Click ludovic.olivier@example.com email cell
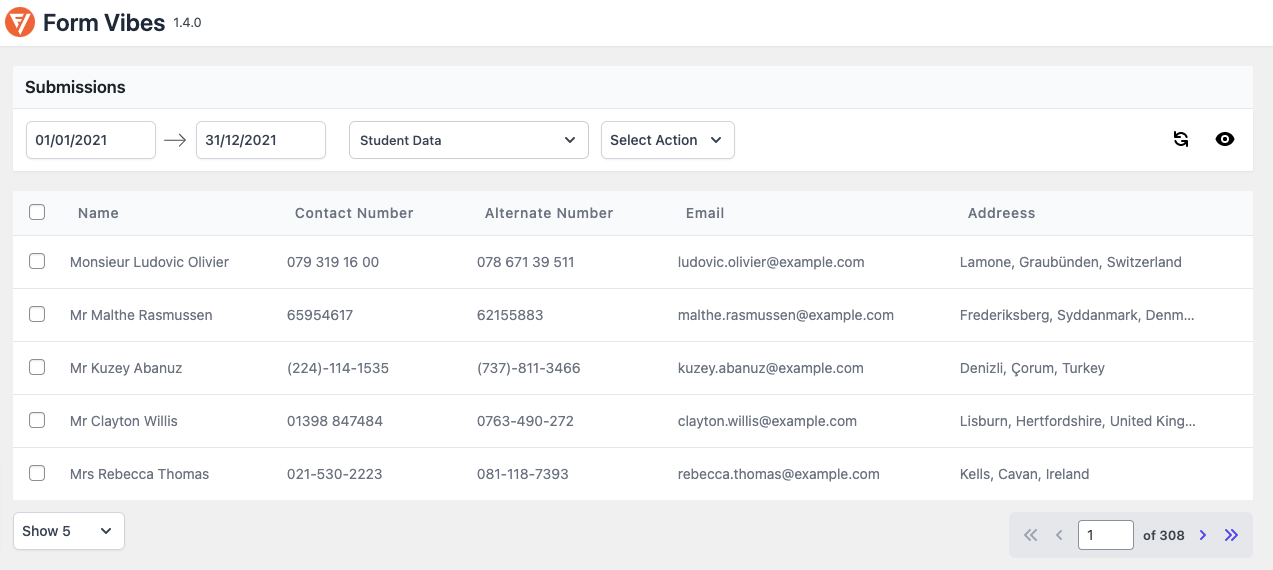The image size is (1273, 570). (x=771, y=262)
